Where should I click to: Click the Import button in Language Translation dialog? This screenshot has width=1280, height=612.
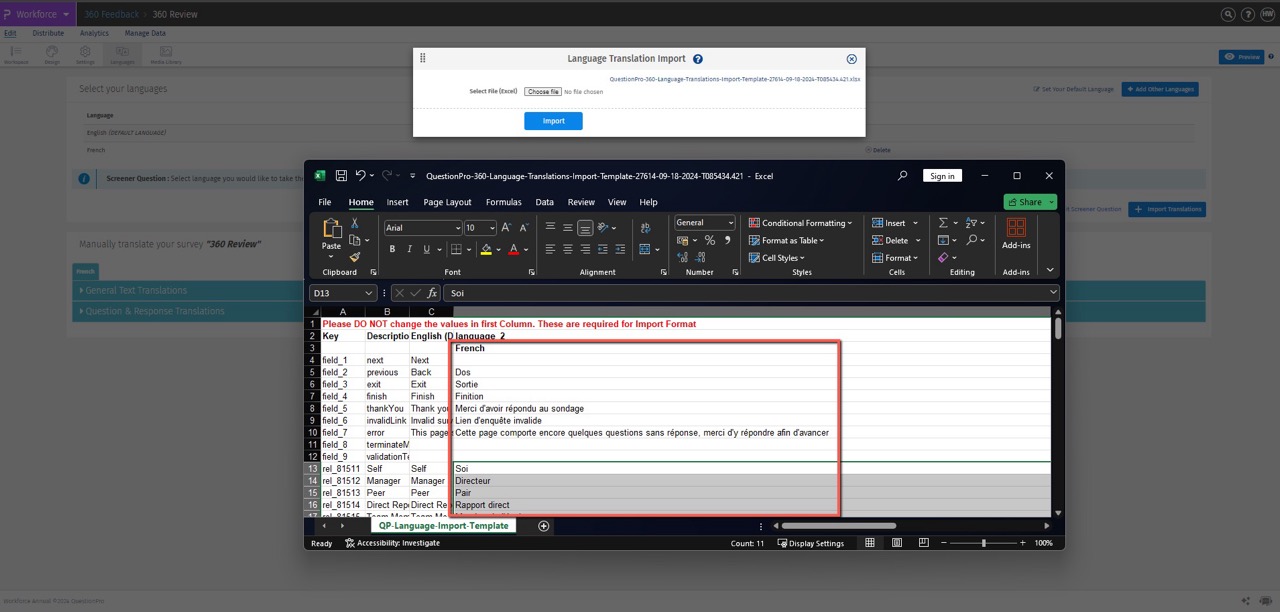(x=553, y=120)
